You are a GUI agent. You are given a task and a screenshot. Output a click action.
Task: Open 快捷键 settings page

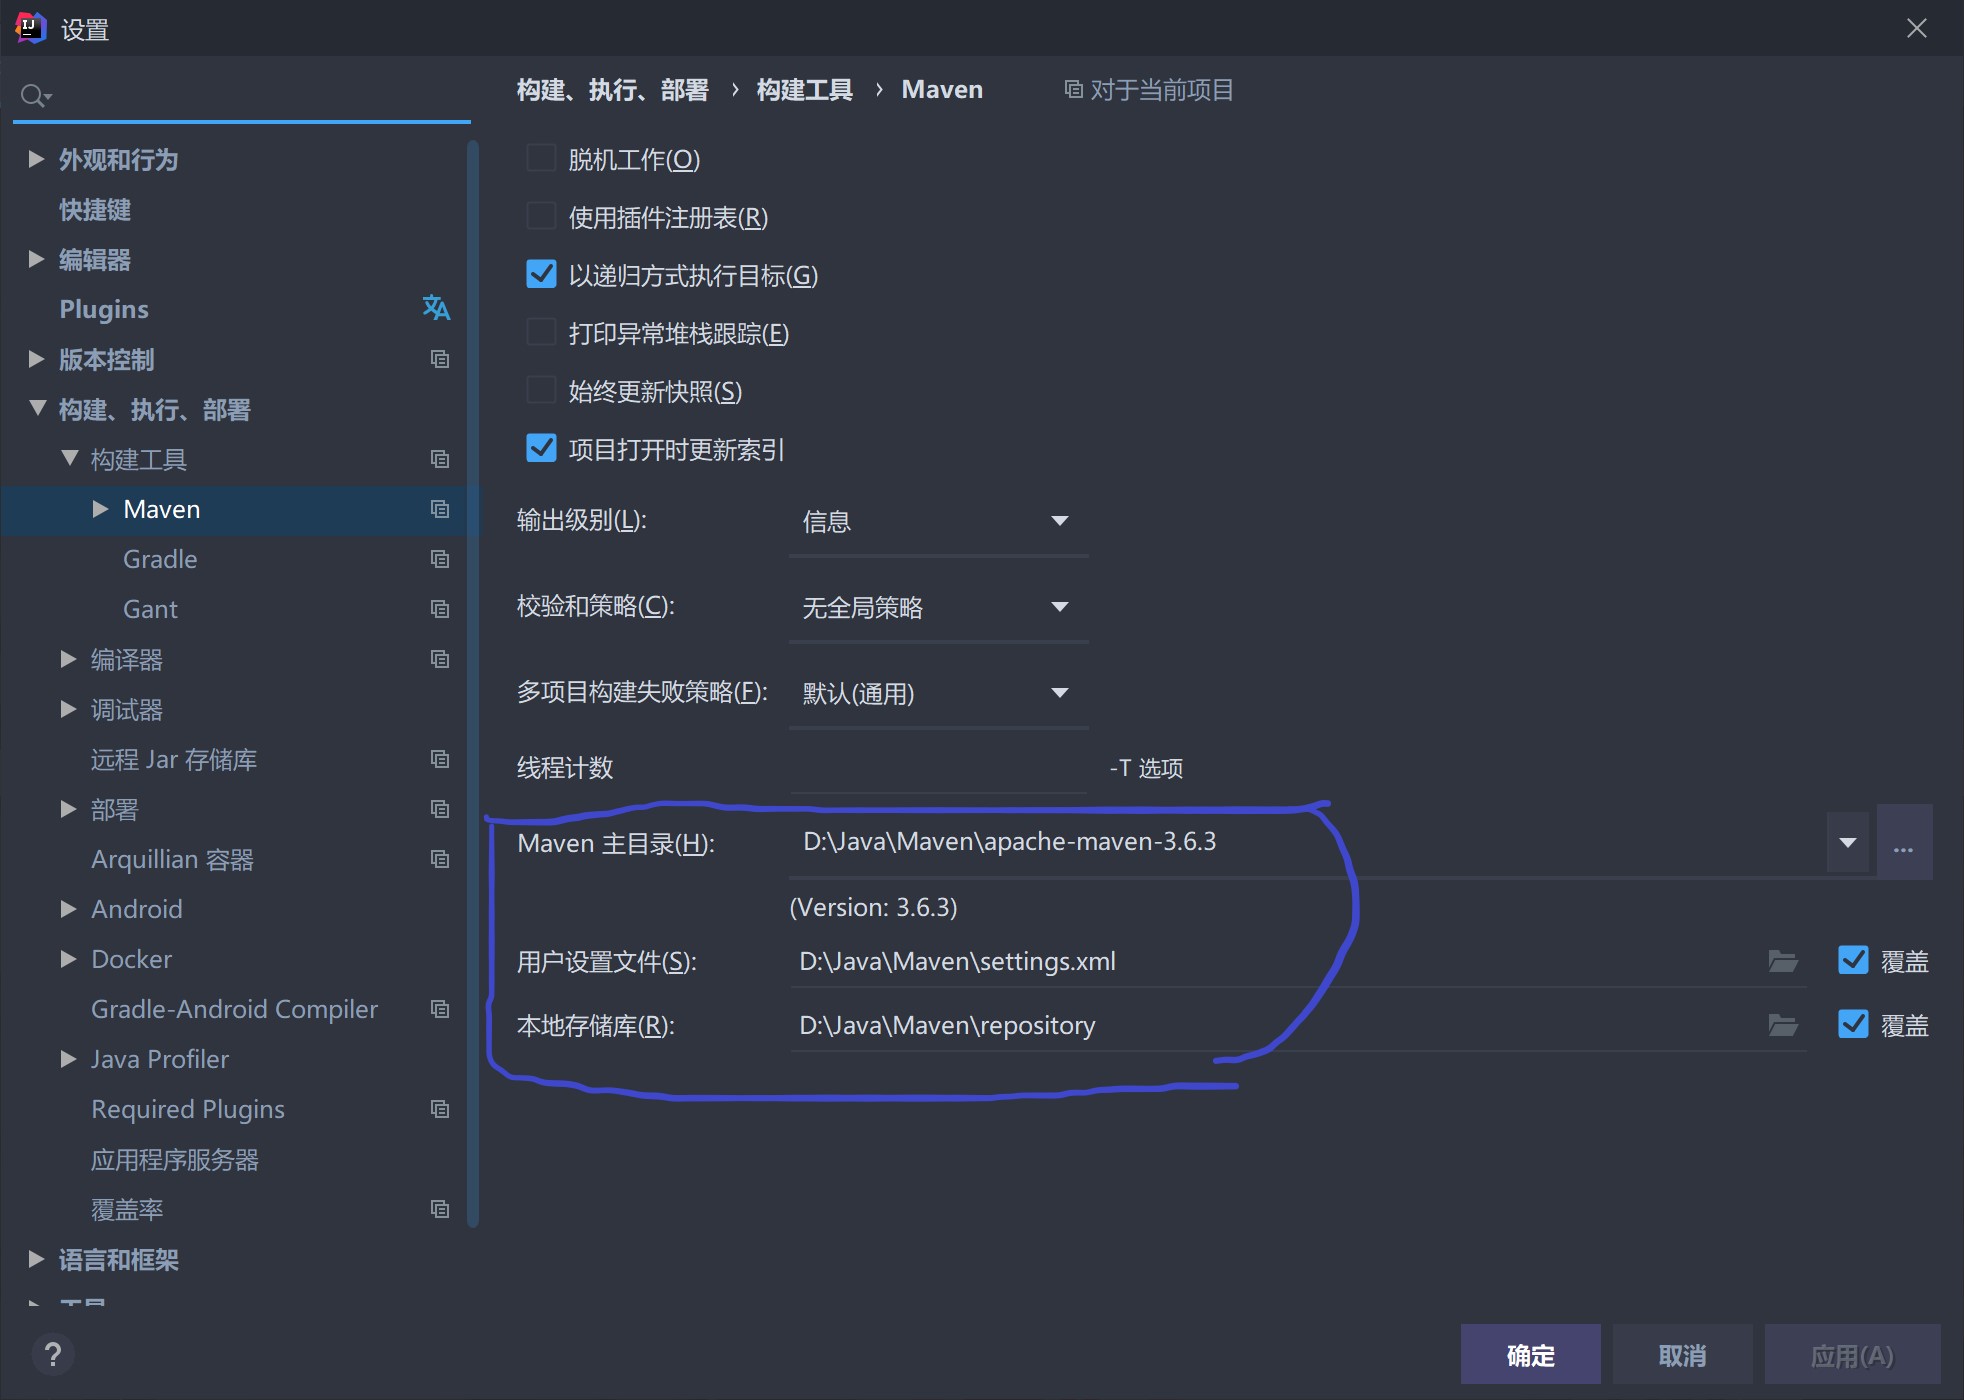pos(95,210)
